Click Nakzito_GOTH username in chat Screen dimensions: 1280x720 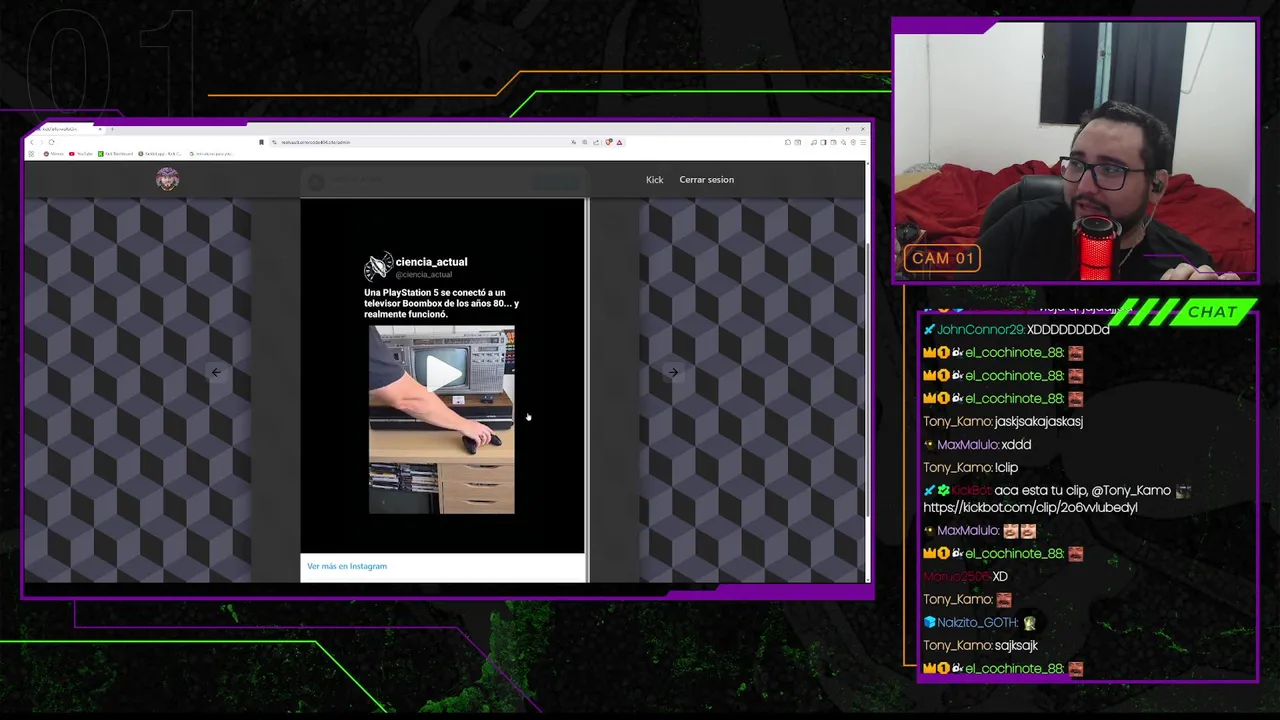[976, 622]
